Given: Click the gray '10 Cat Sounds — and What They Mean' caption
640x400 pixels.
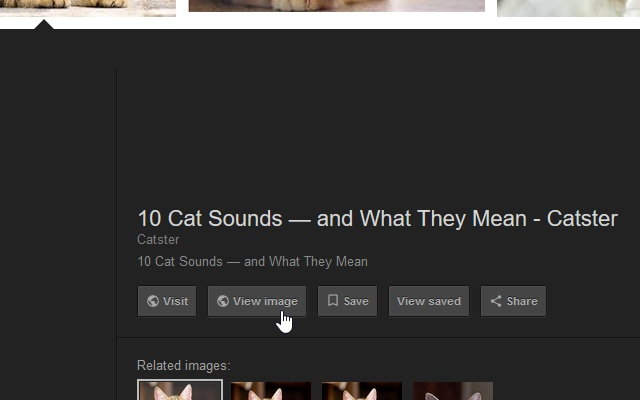Looking at the screenshot, I should click(252, 262).
